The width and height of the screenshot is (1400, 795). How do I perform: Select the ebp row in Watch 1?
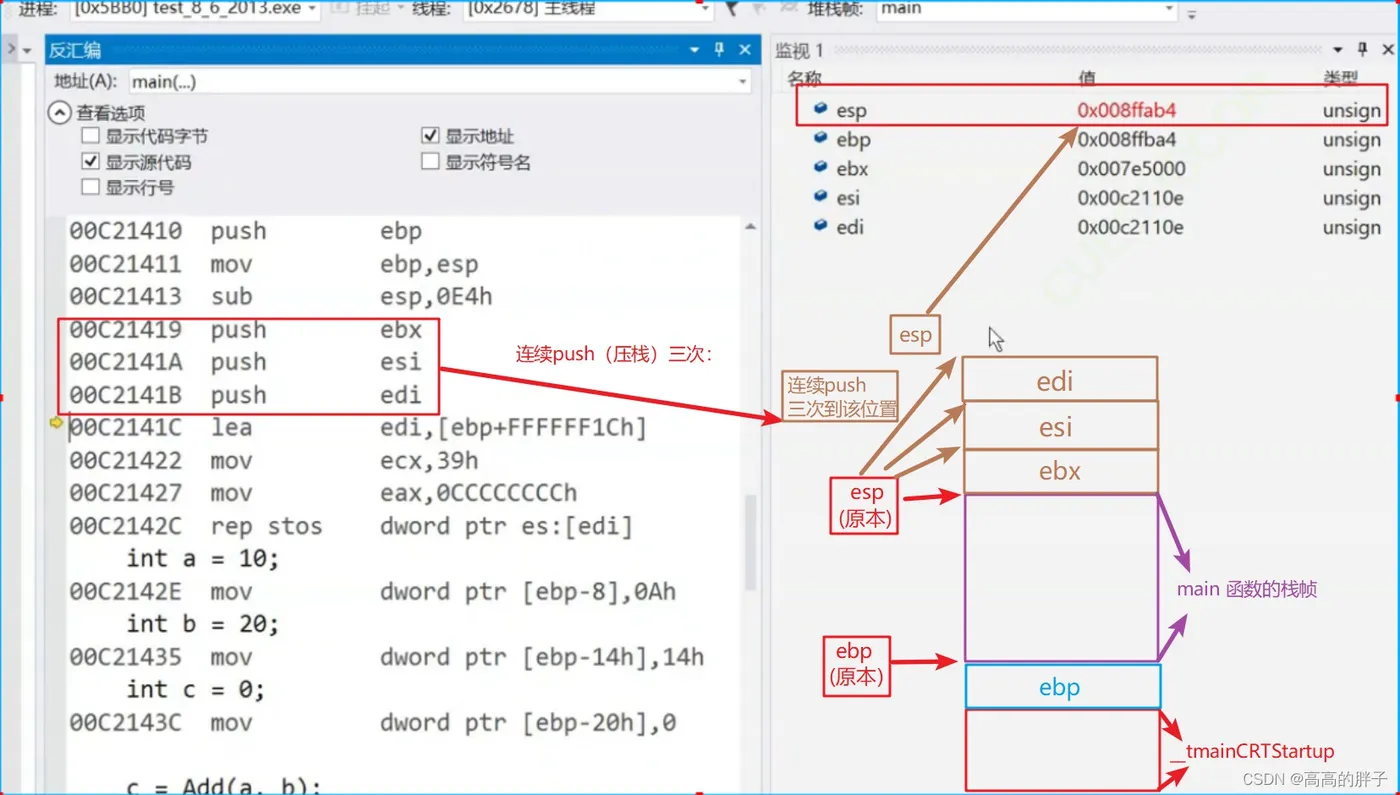coord(1090,140)
